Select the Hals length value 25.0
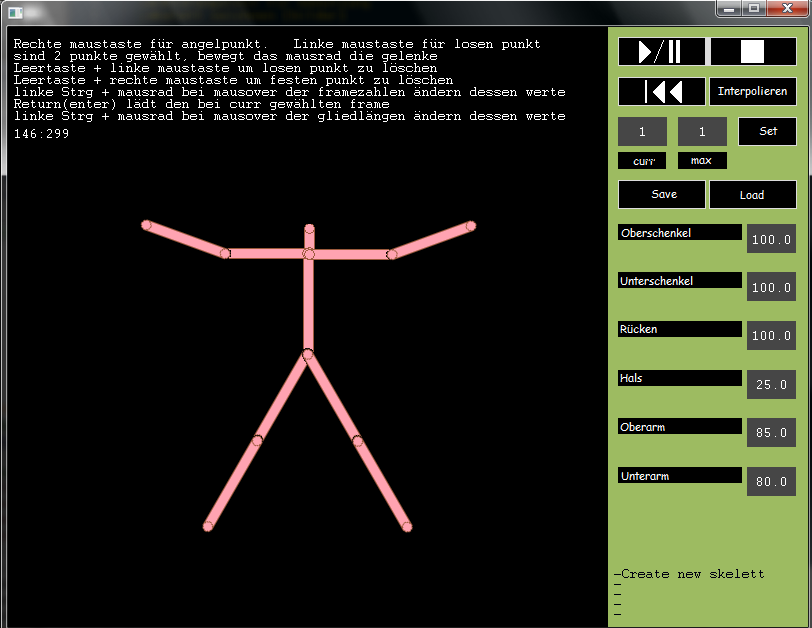Screen dimensions: 812x628 [x=771, y=384]
